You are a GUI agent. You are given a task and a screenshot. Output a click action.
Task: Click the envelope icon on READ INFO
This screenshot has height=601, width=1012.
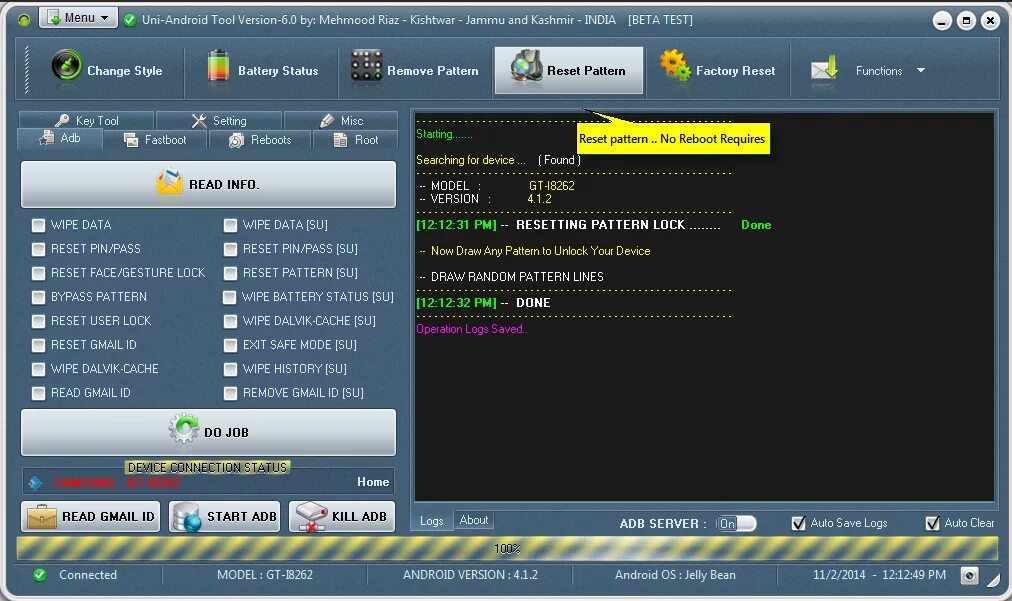pyautogui.click(x=170, y=182)
